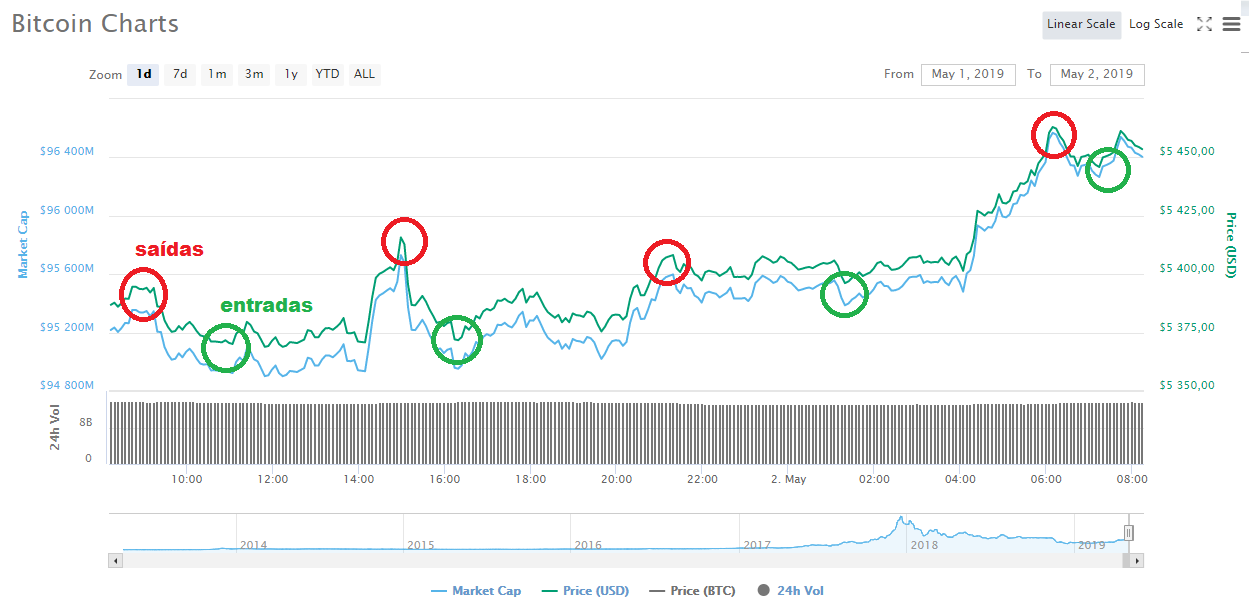
Task: Click the 8B volume axis label
Action: (x=86, y=423)
